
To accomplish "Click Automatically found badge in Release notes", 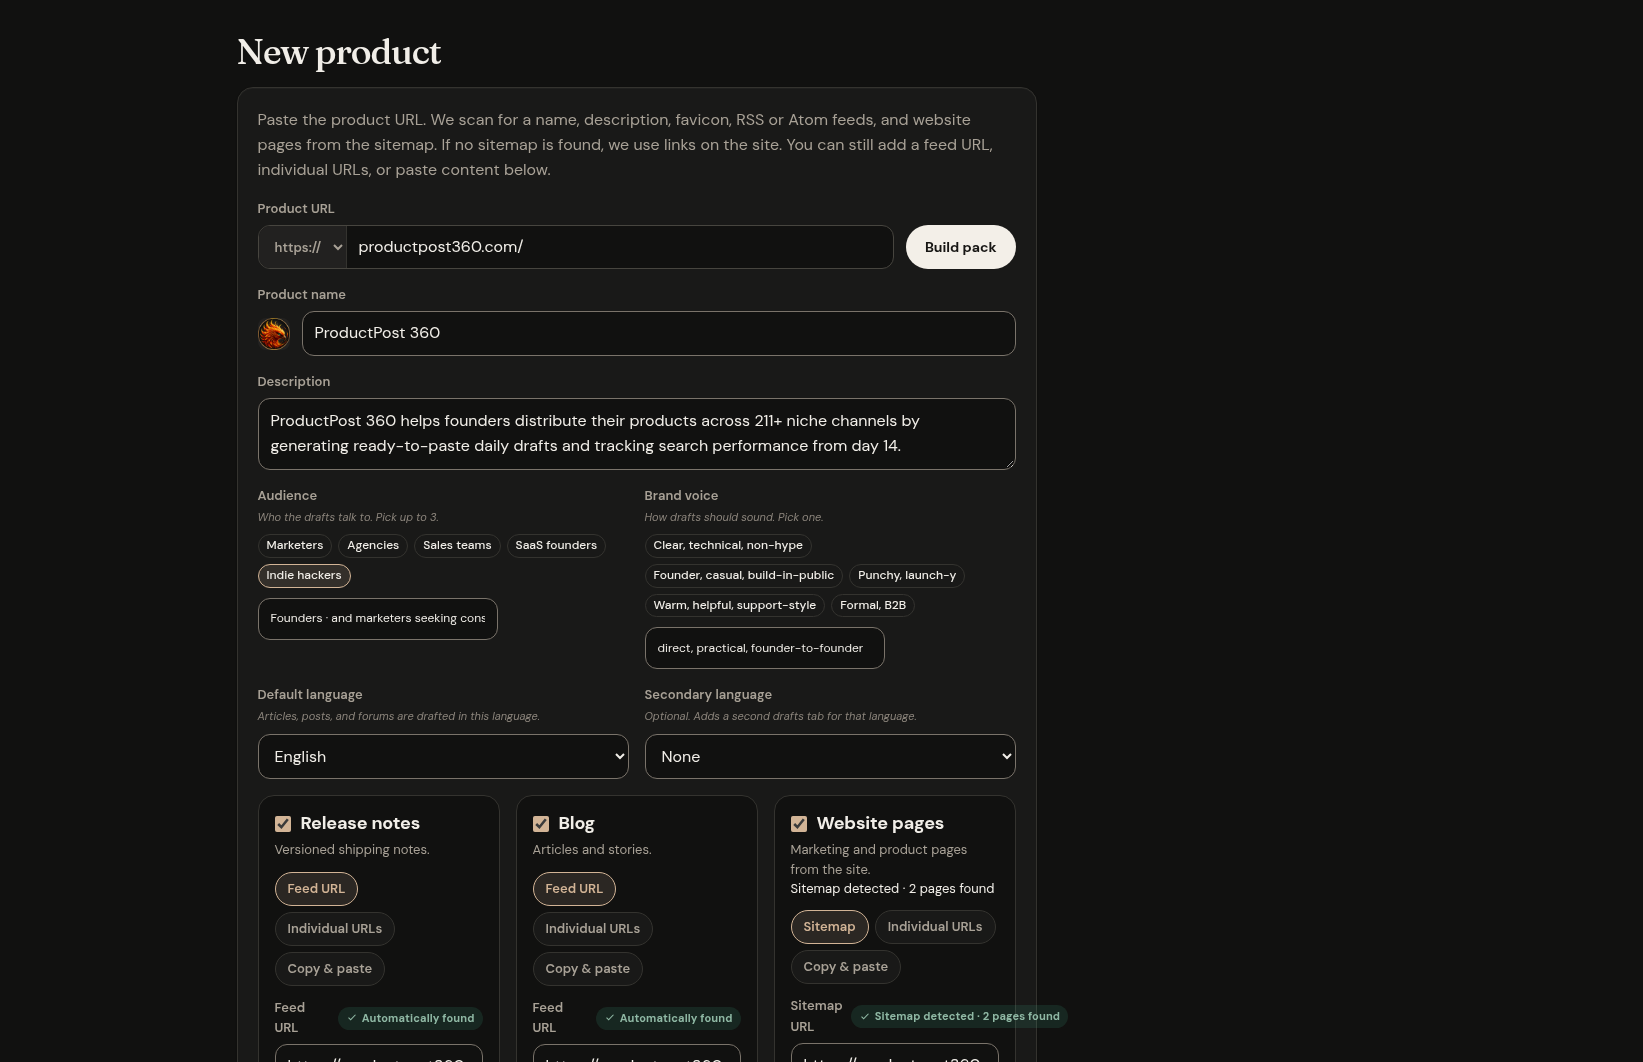I will pyautogui.click(x=410, y=1018).
